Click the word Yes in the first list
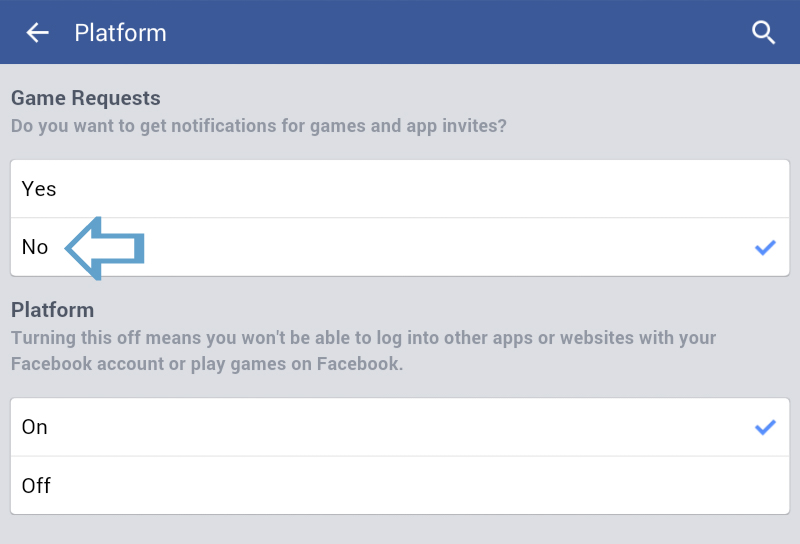This screenshot has width=800, height=544. point(39,189)
